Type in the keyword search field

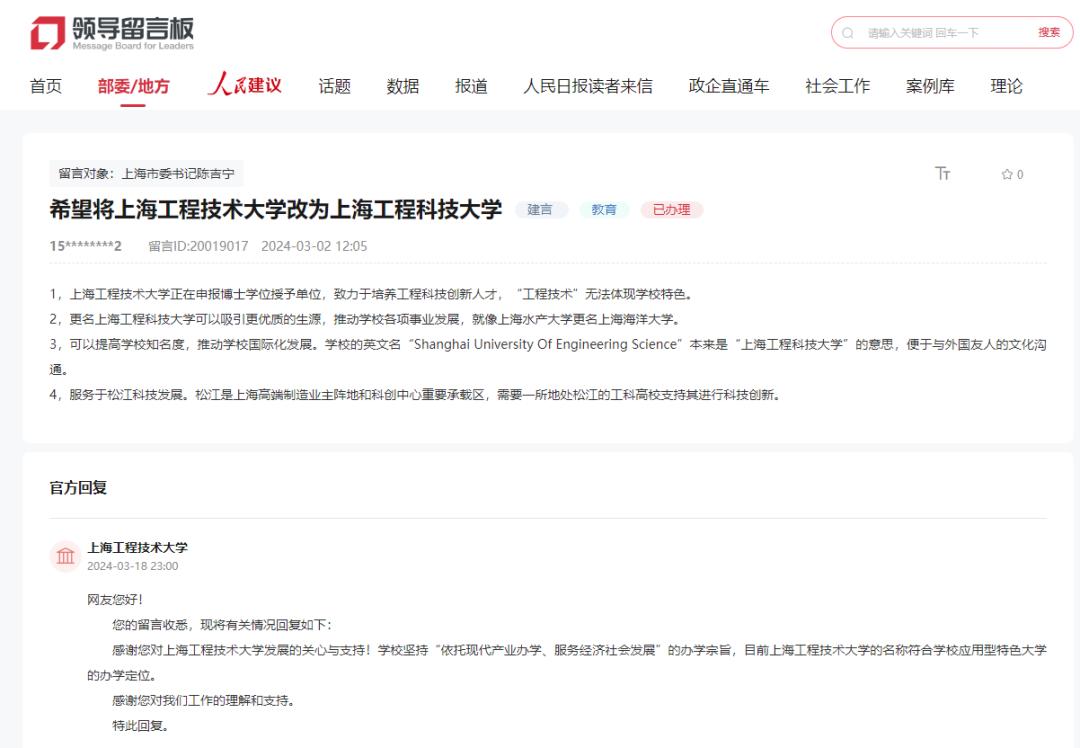(x=940, y=33)
